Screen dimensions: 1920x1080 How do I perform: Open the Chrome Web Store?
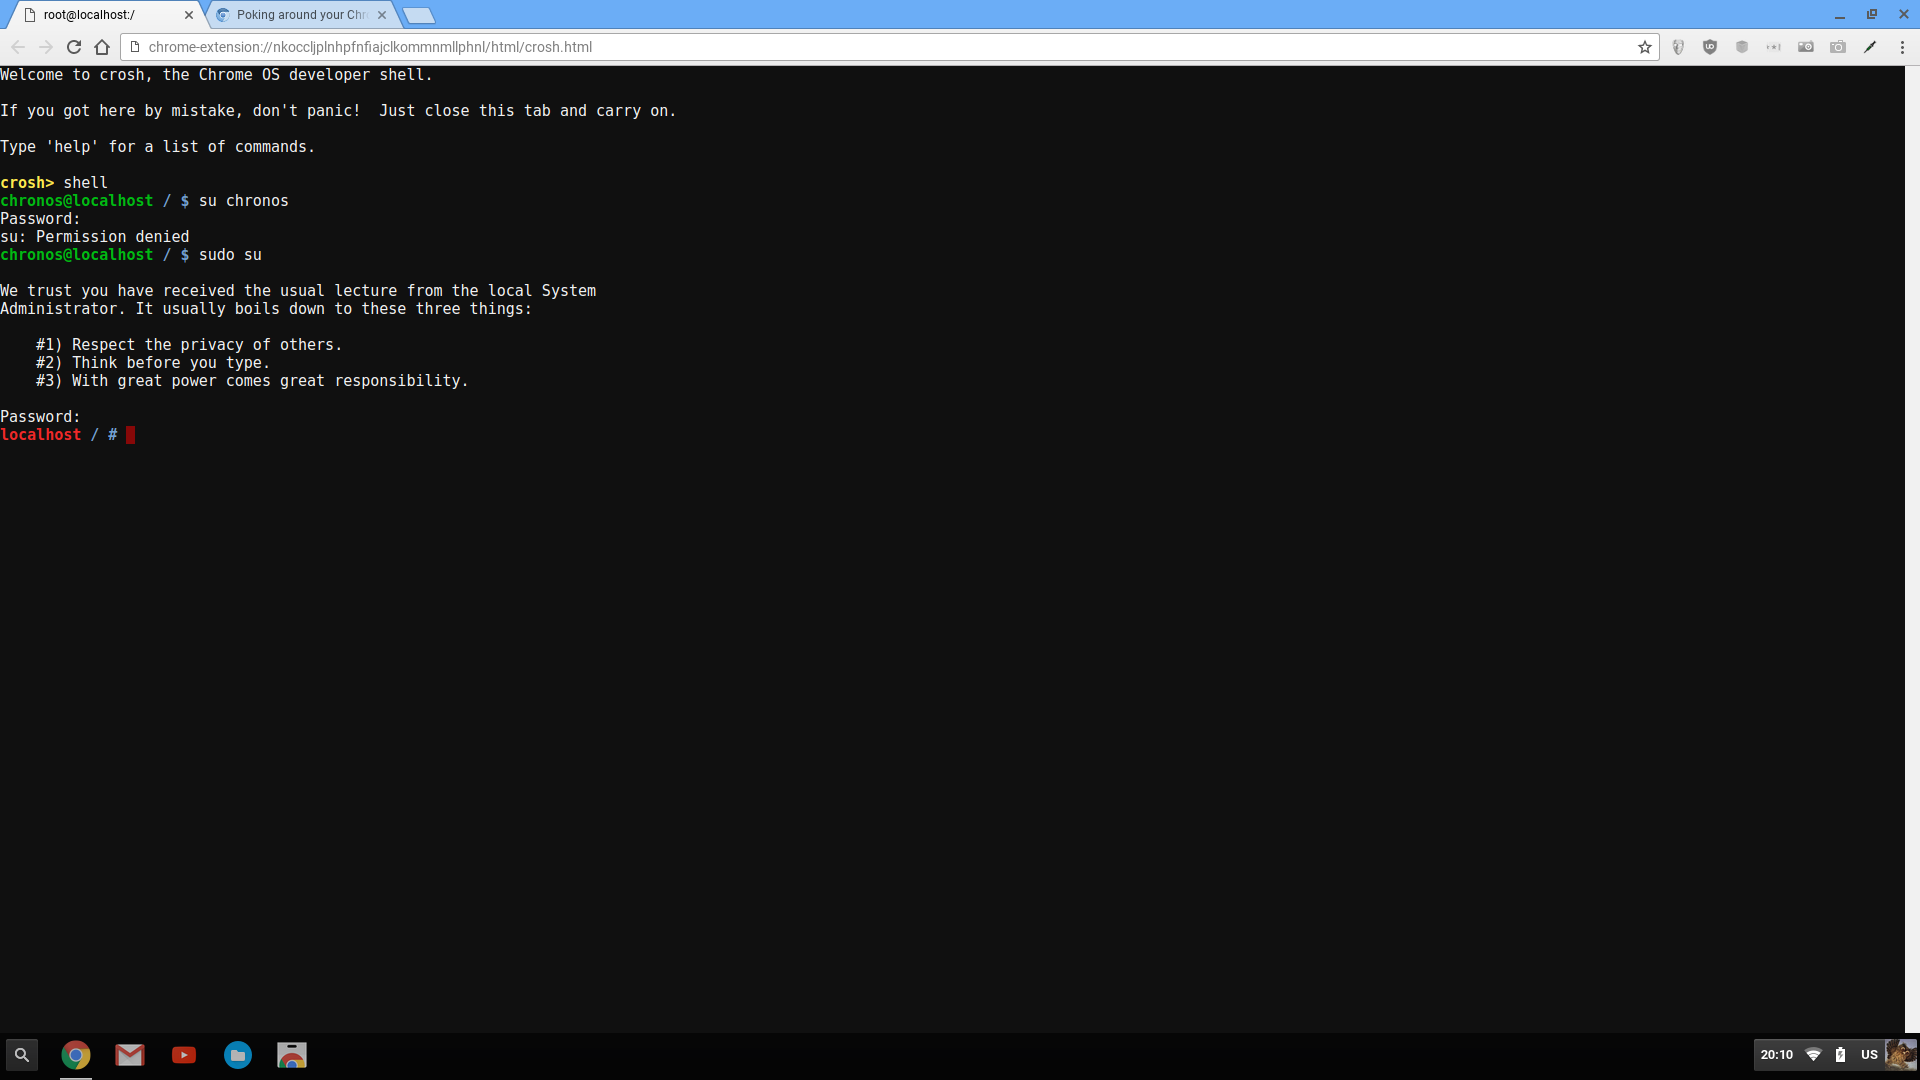[292, 1055]
